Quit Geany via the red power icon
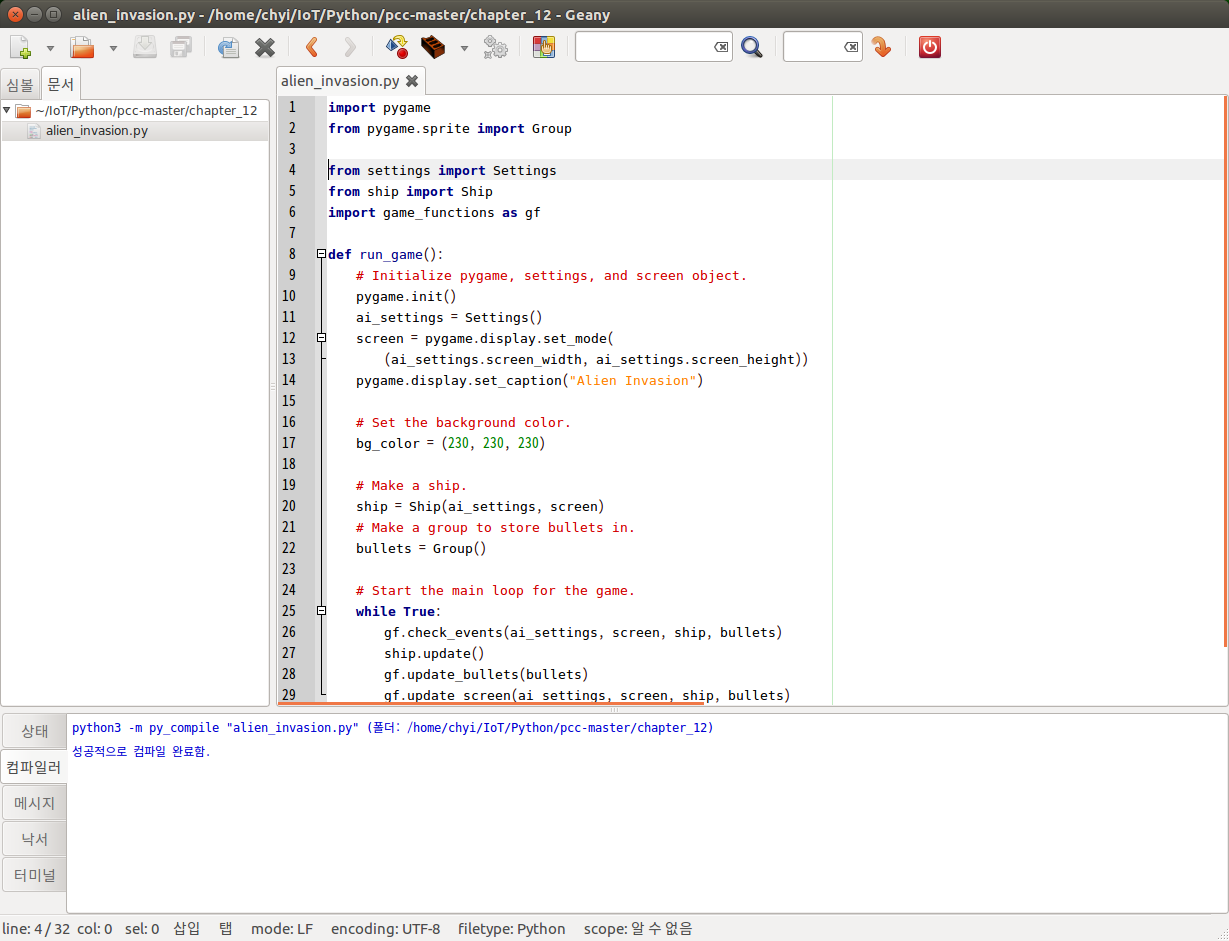Viewport: 1229px width, 941px height. (929, 46)
